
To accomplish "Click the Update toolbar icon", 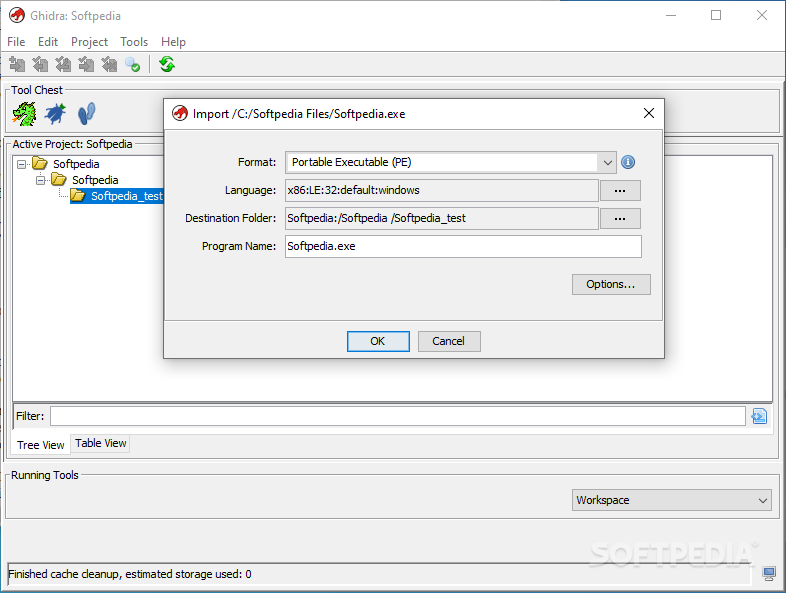I will 63,64.
